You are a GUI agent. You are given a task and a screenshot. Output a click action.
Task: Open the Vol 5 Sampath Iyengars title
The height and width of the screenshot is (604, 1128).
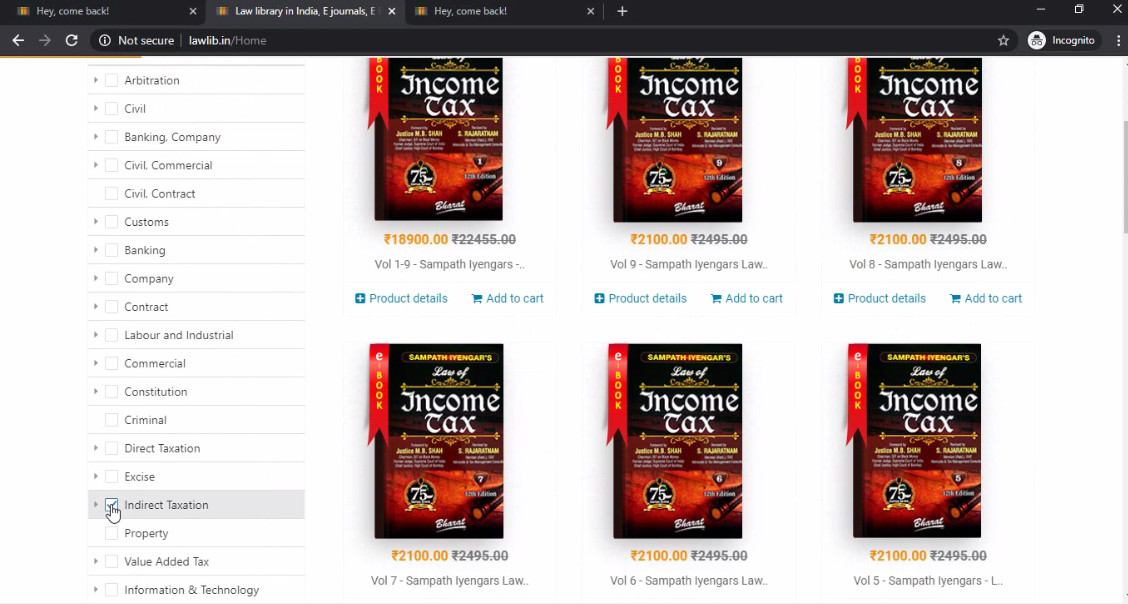tap(928, 580)
